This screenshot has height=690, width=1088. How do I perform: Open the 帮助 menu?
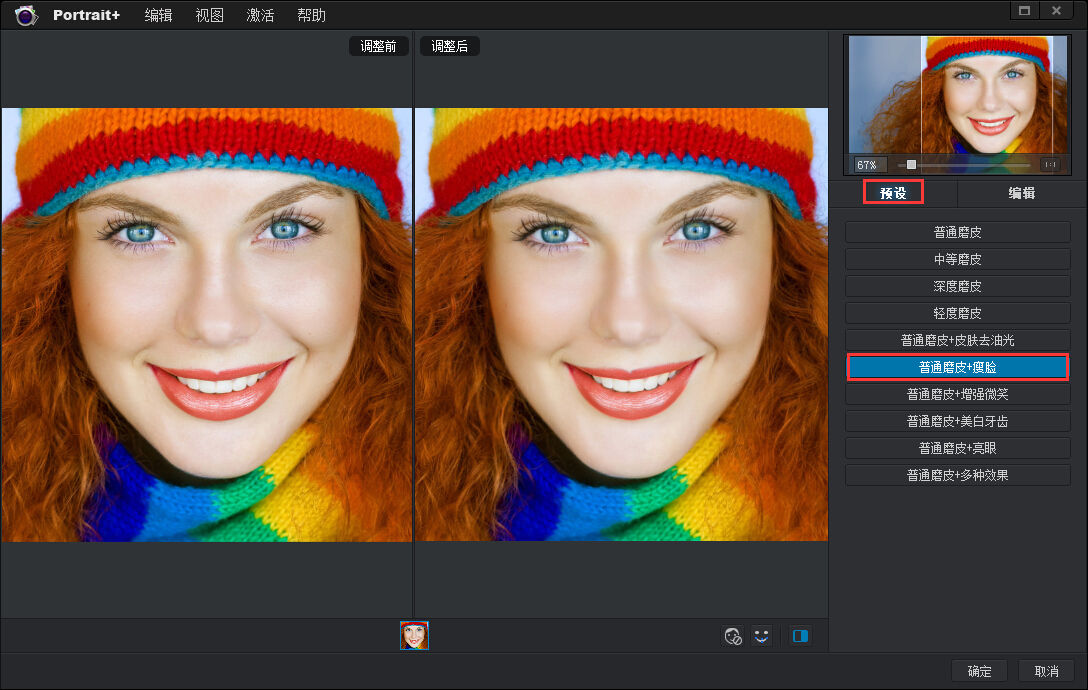point(312,15)
